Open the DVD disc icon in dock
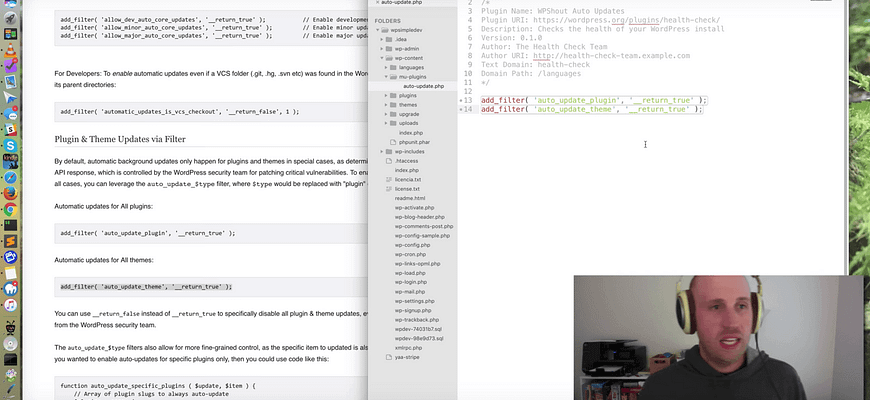The image size is (870, 400). click(11, 344)
